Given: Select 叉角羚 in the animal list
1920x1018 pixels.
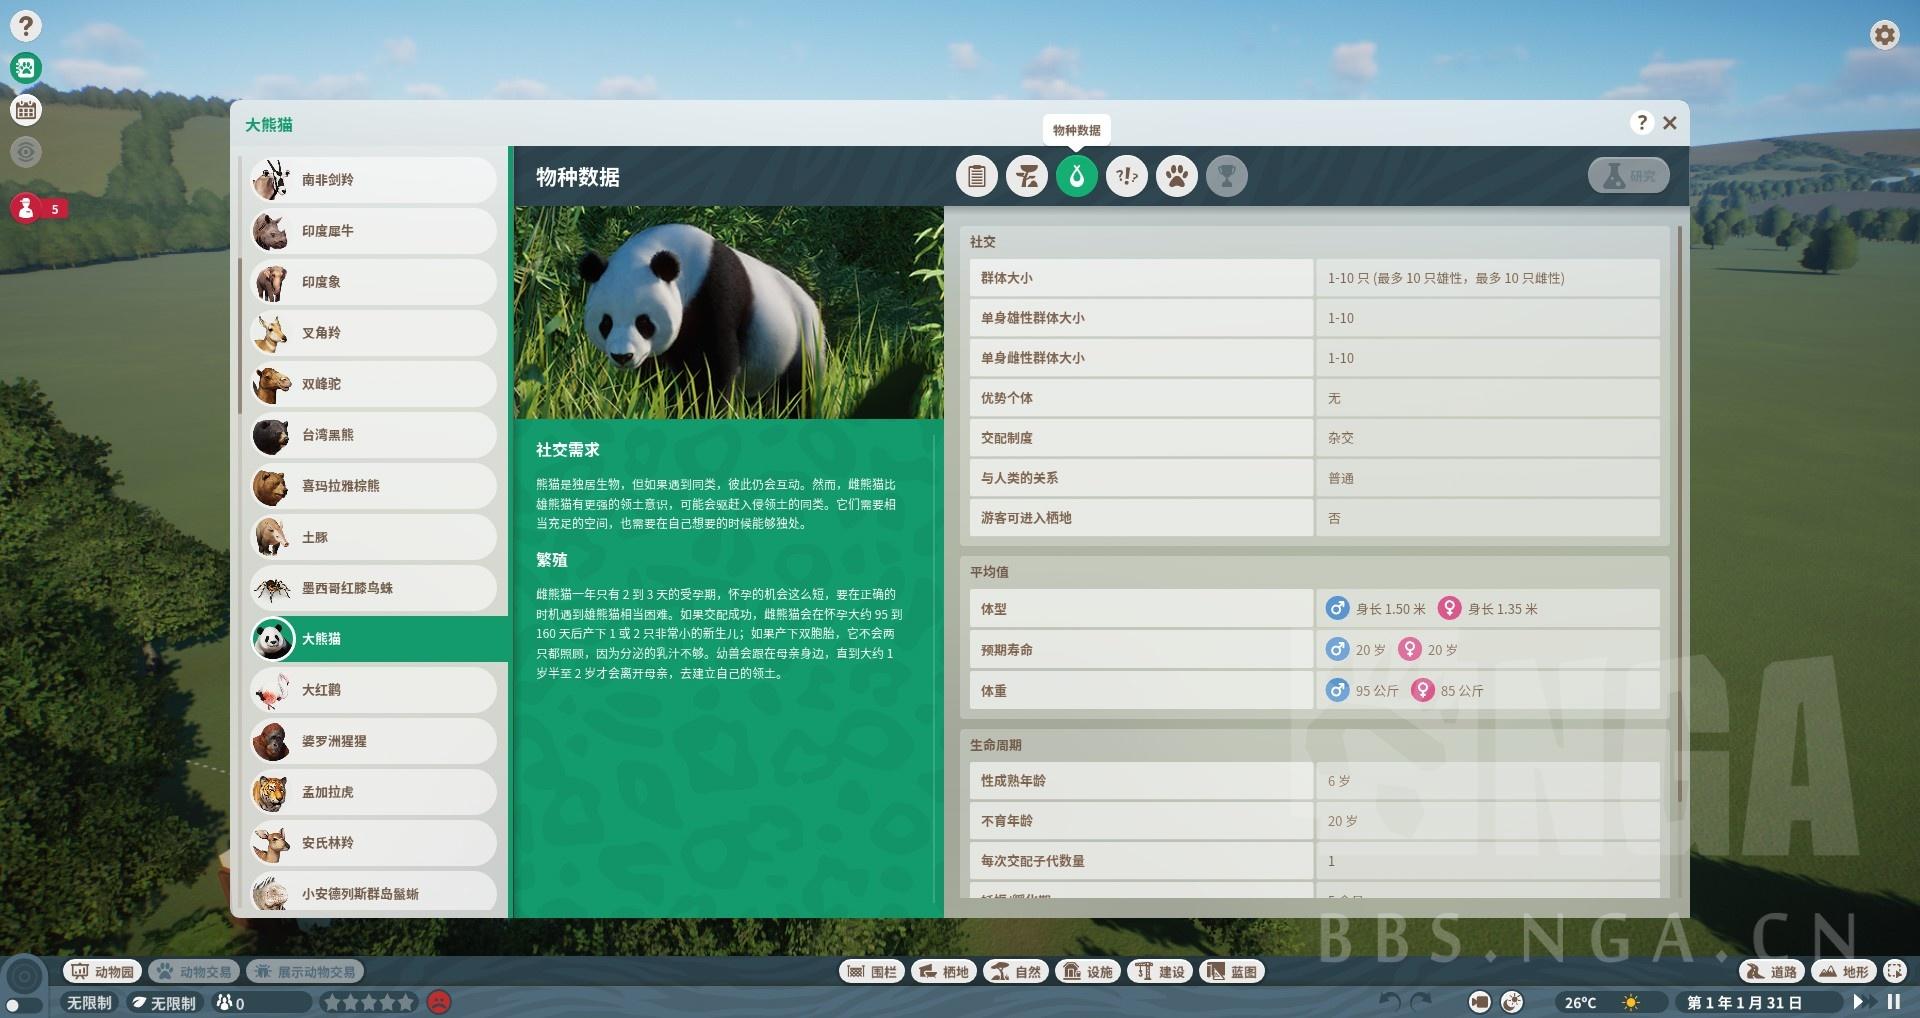Looking at the screenshot, I should click(x=373, y=333).
